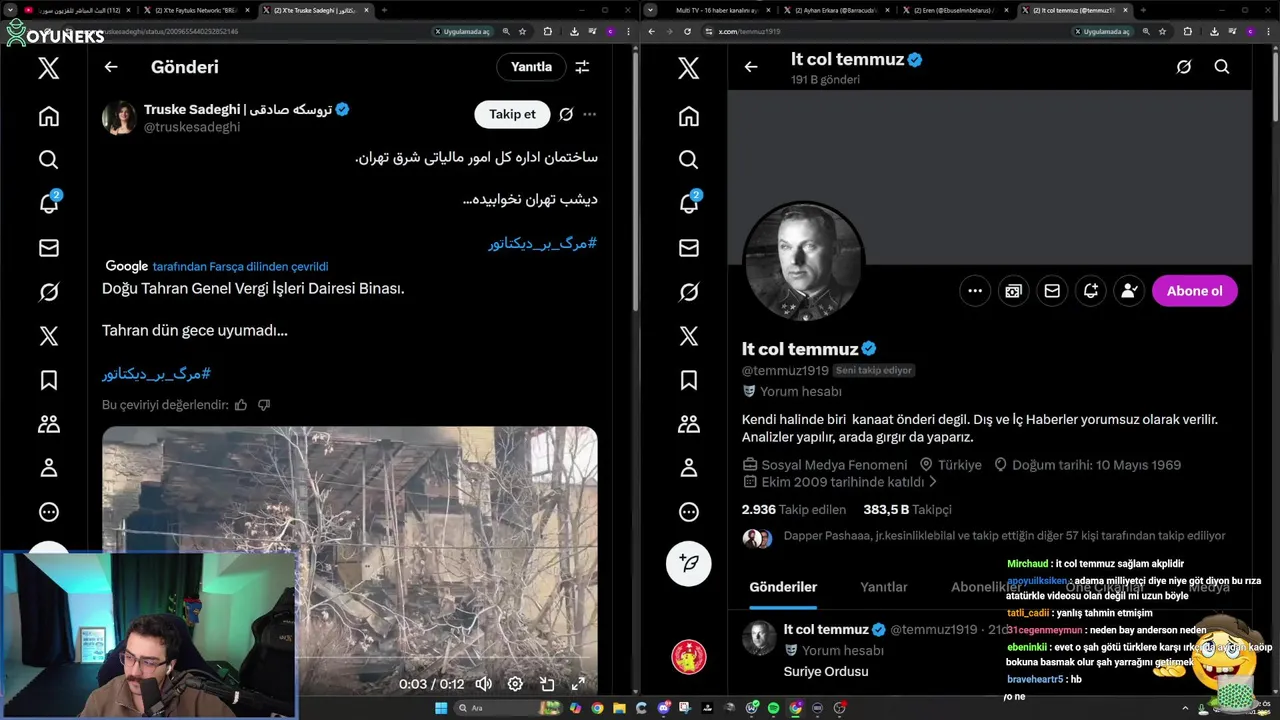Open Notifications in right window sidebar
Image resolution: width=1280 pixels, height=720 pixels.
click(688, 203)
